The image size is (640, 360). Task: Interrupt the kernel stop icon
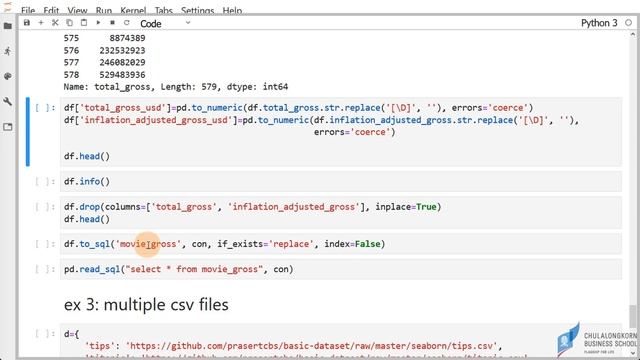112,23
